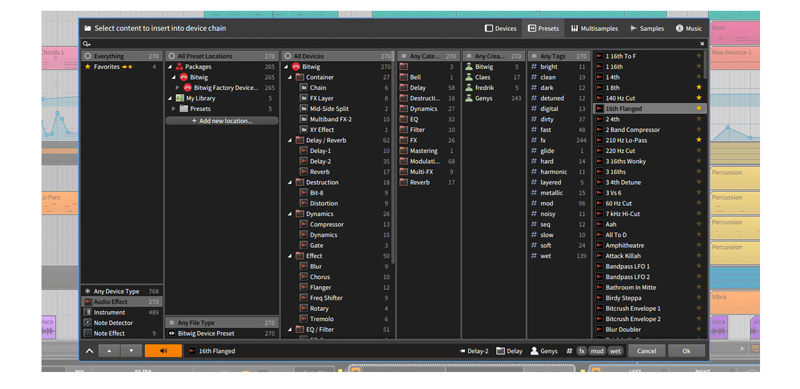Select the Delay-2 device
The height and width of the screenshot is (389, 800).
[337, 161]
